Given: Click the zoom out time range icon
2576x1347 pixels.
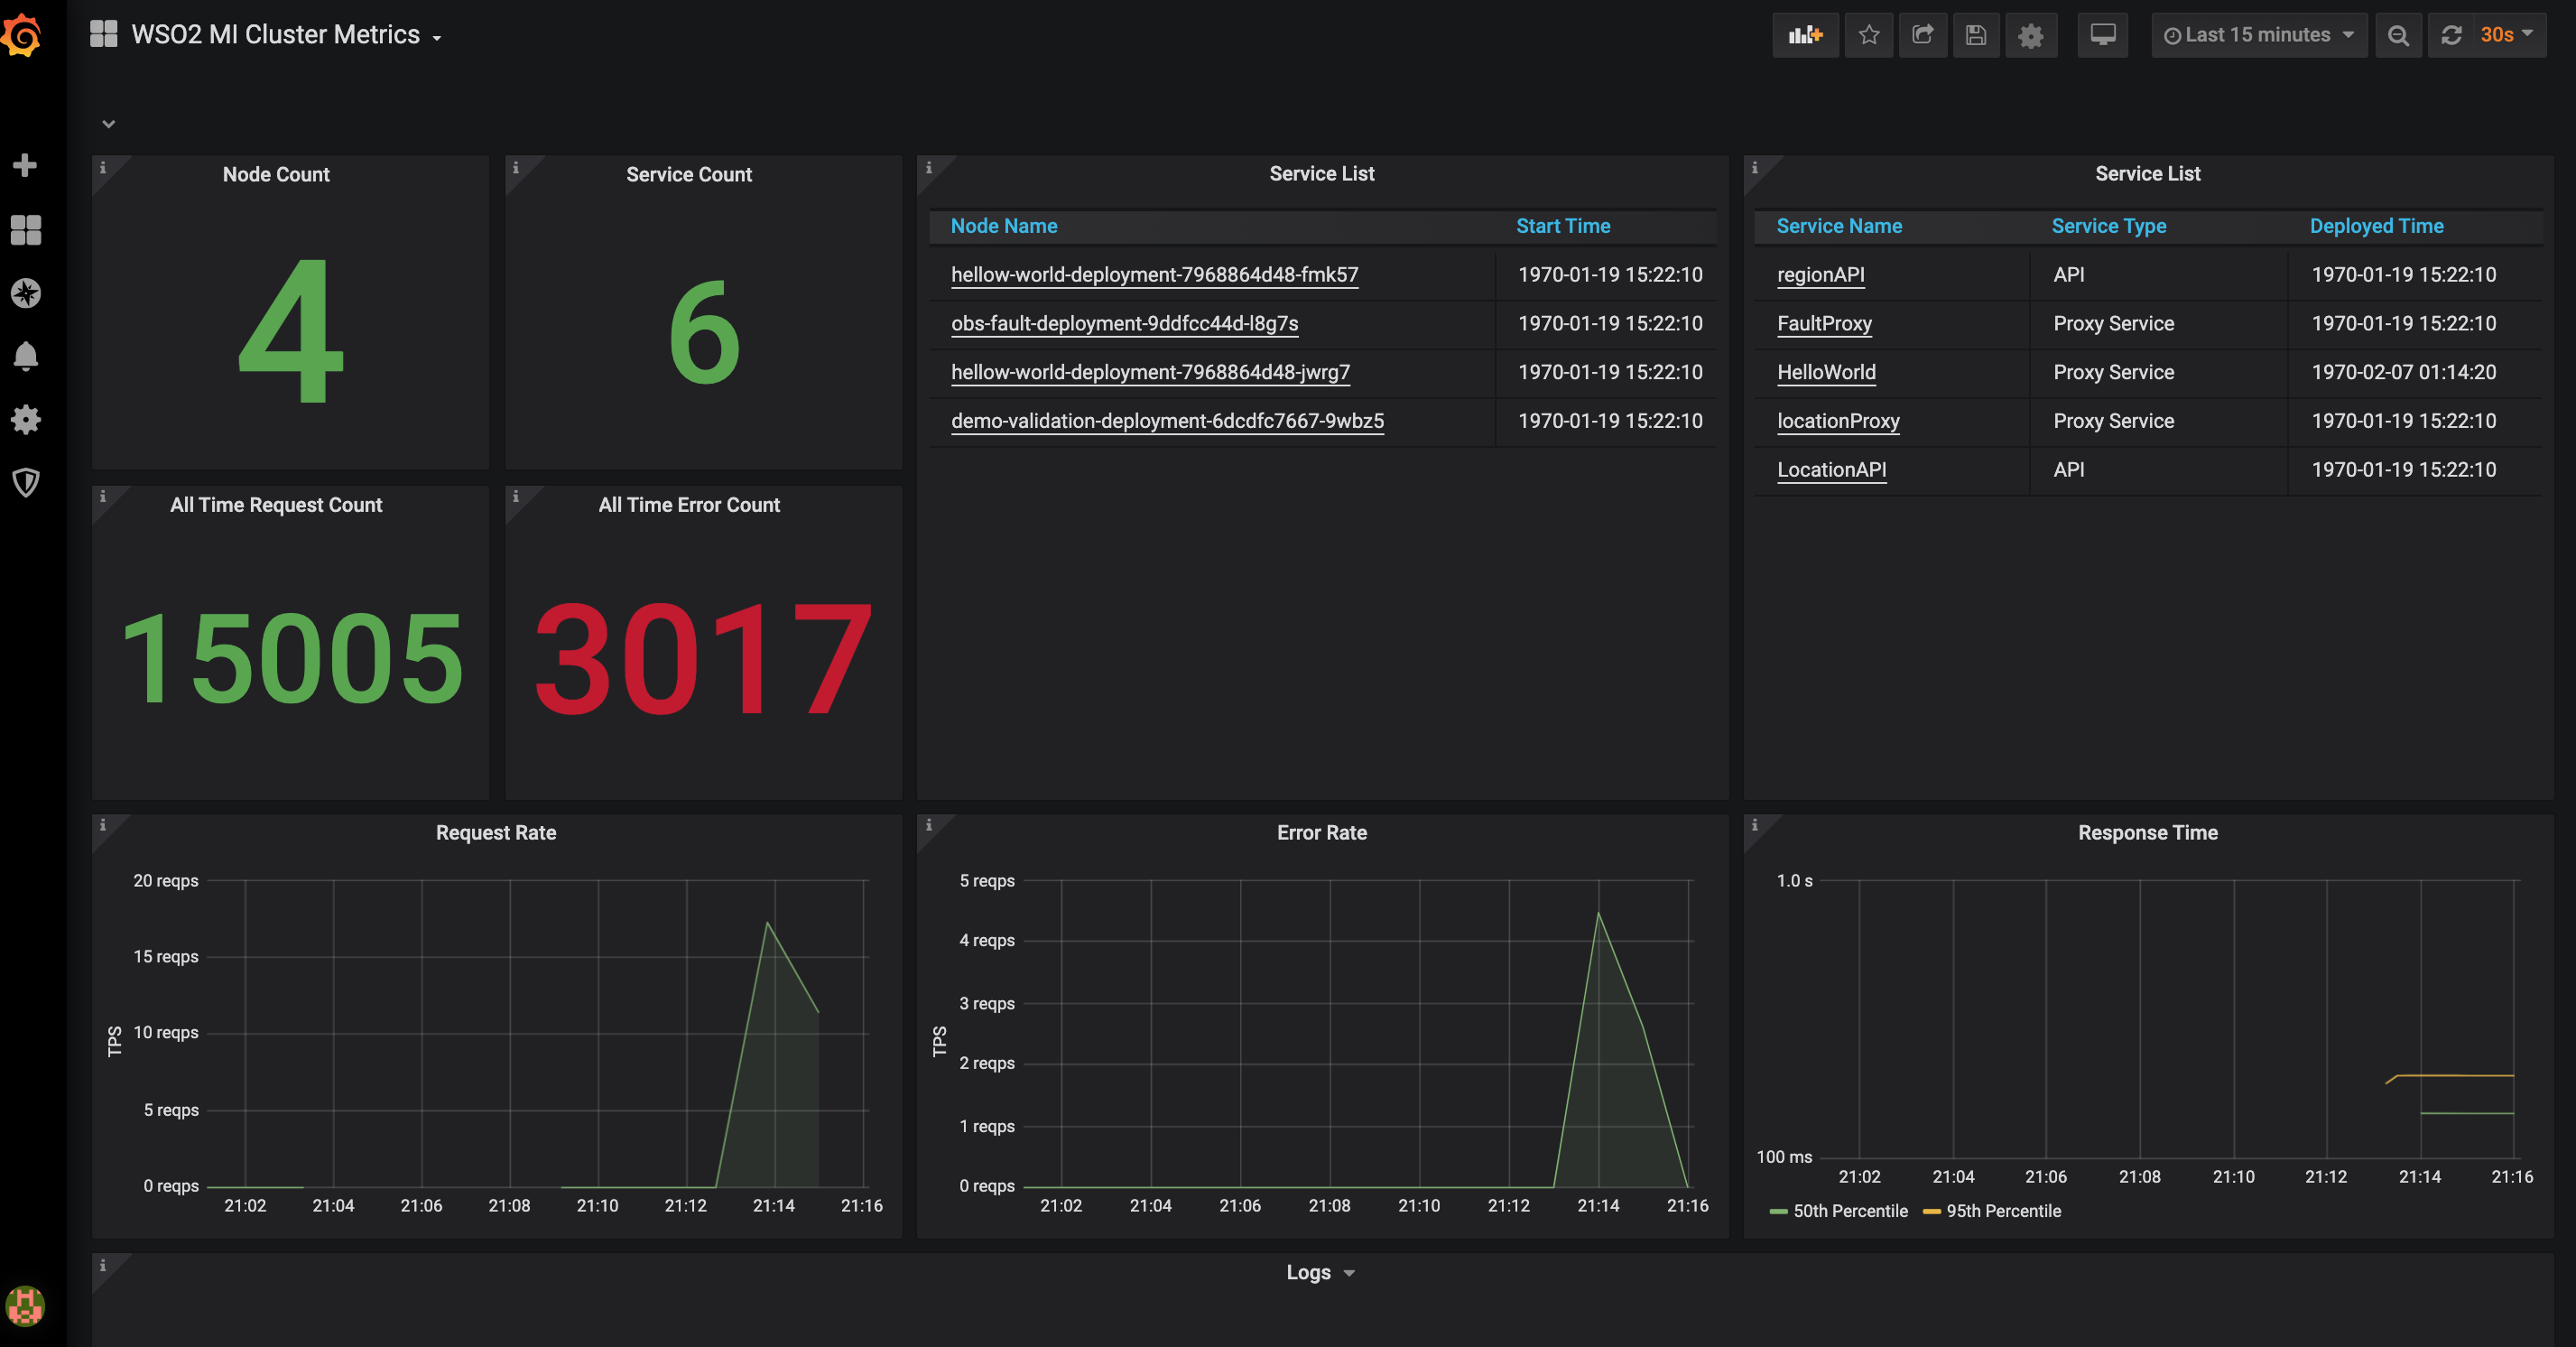Looking at the screenshot, I should pos(2398,36).
